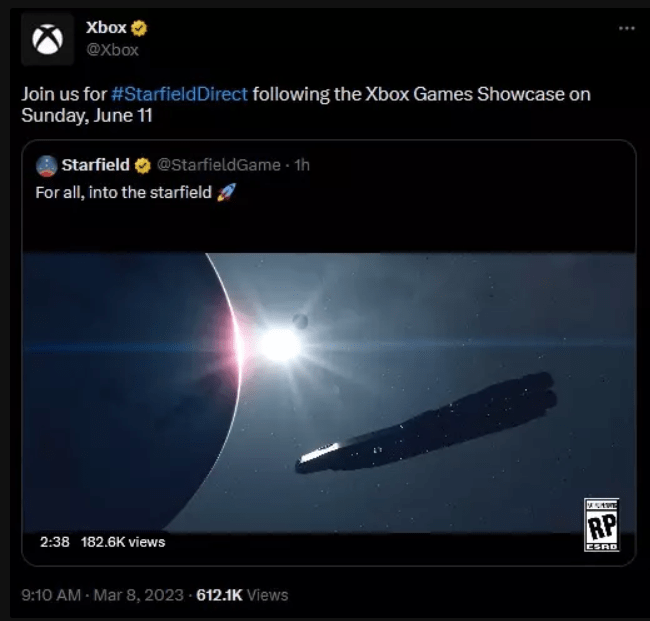Click the Xbox profile avatar logo
This screenshot has height=621, width=650.
point(47,39)
